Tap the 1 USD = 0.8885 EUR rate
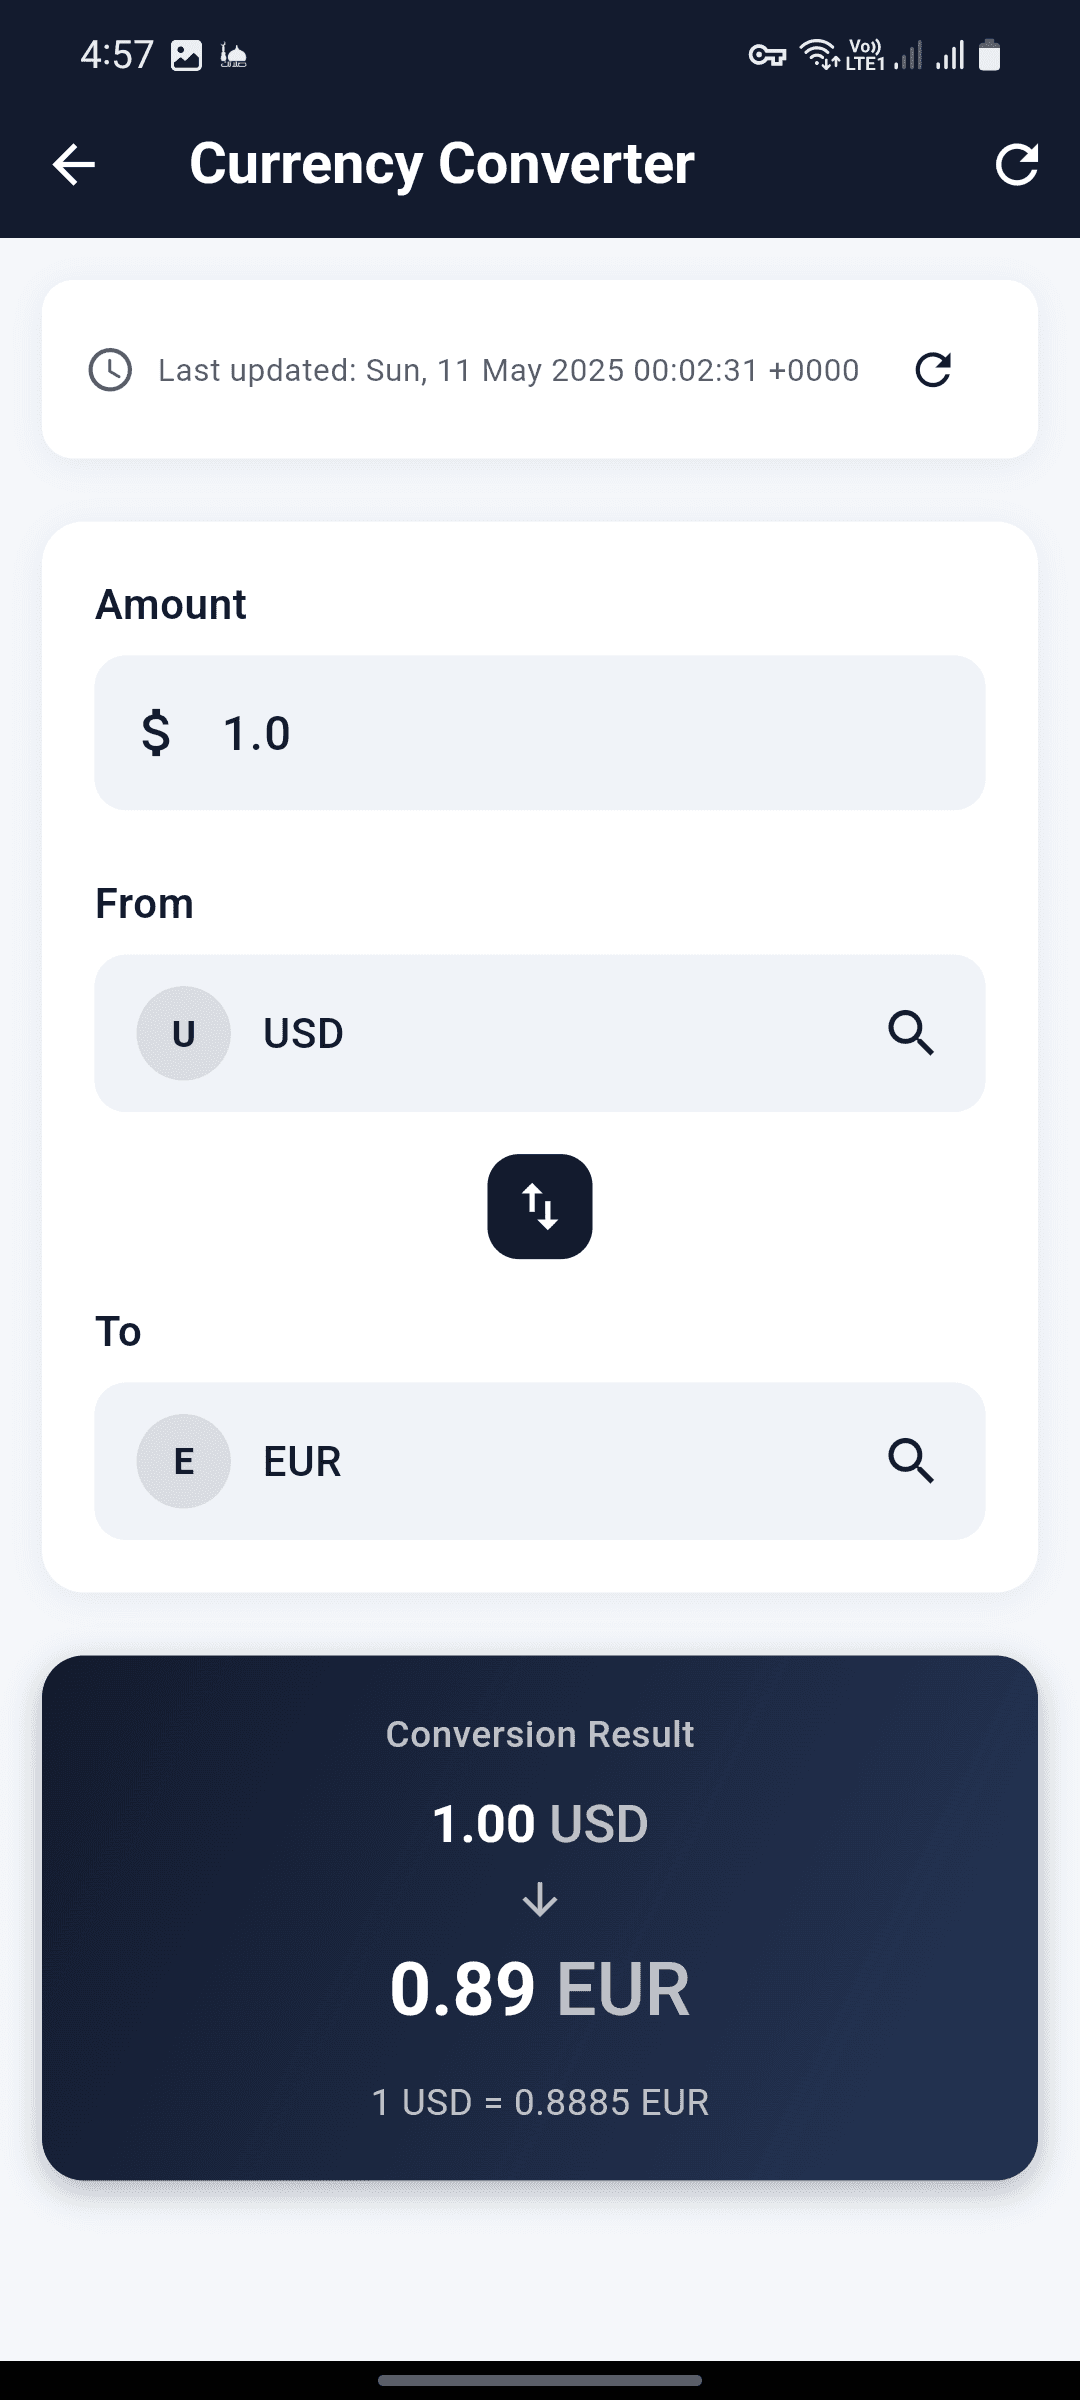The height and width of the screenshot is (2400, 1080). 540,2102
